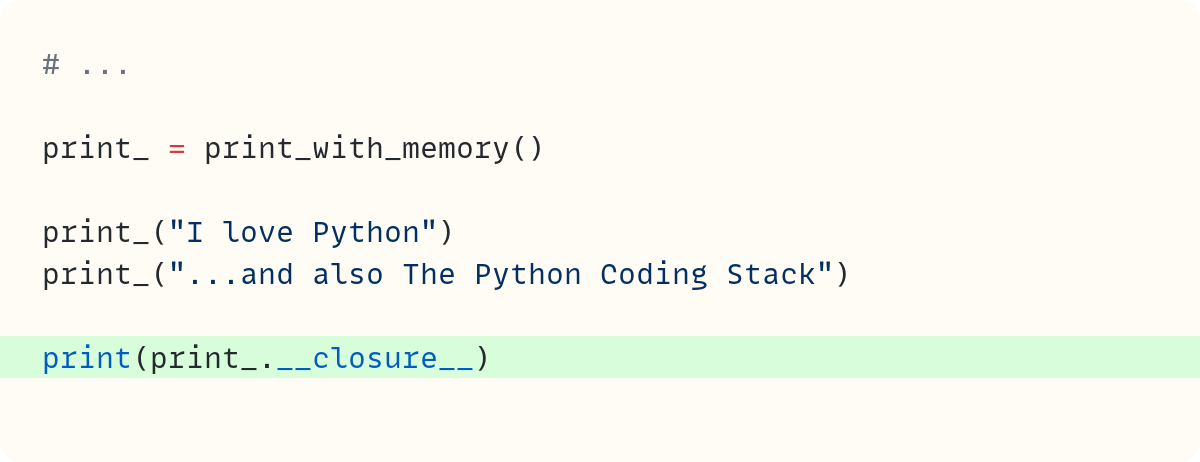Click the '# ...' comment line
The height and width of the screenshot is (462, 1200).
pyautogui.click(x=86, y=66)
